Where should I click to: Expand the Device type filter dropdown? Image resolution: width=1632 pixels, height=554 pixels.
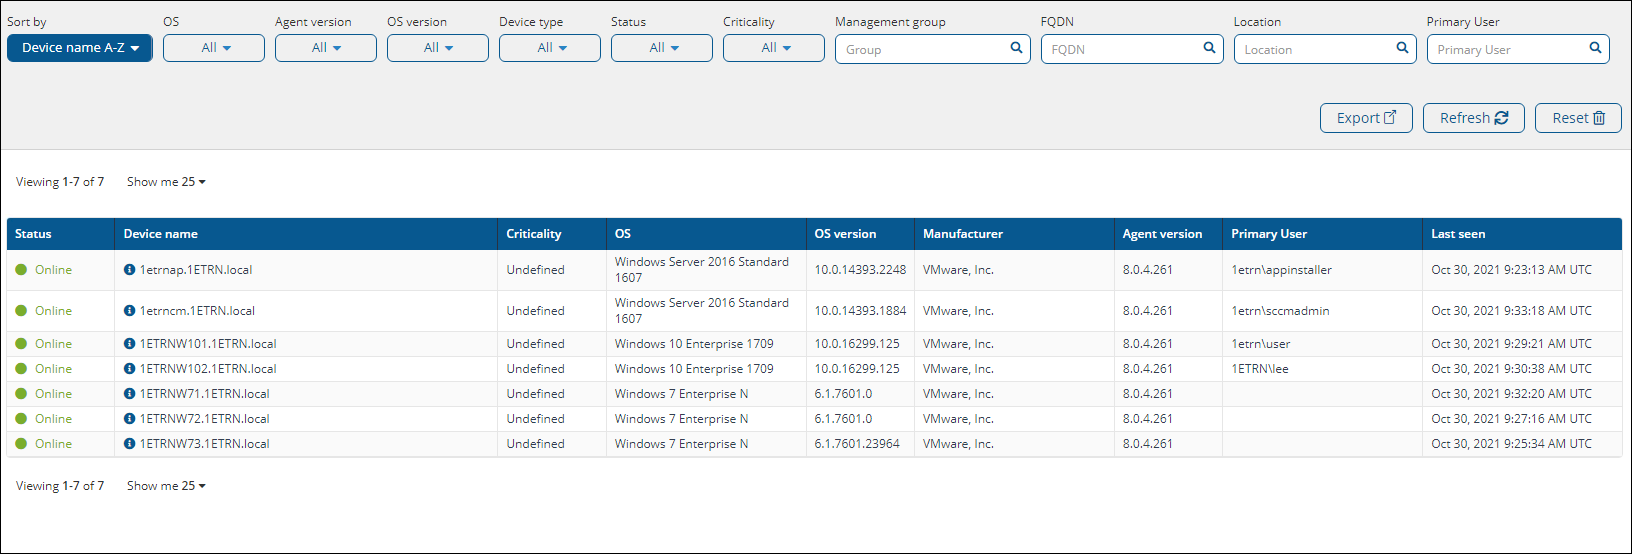click(x=550, y=48)
